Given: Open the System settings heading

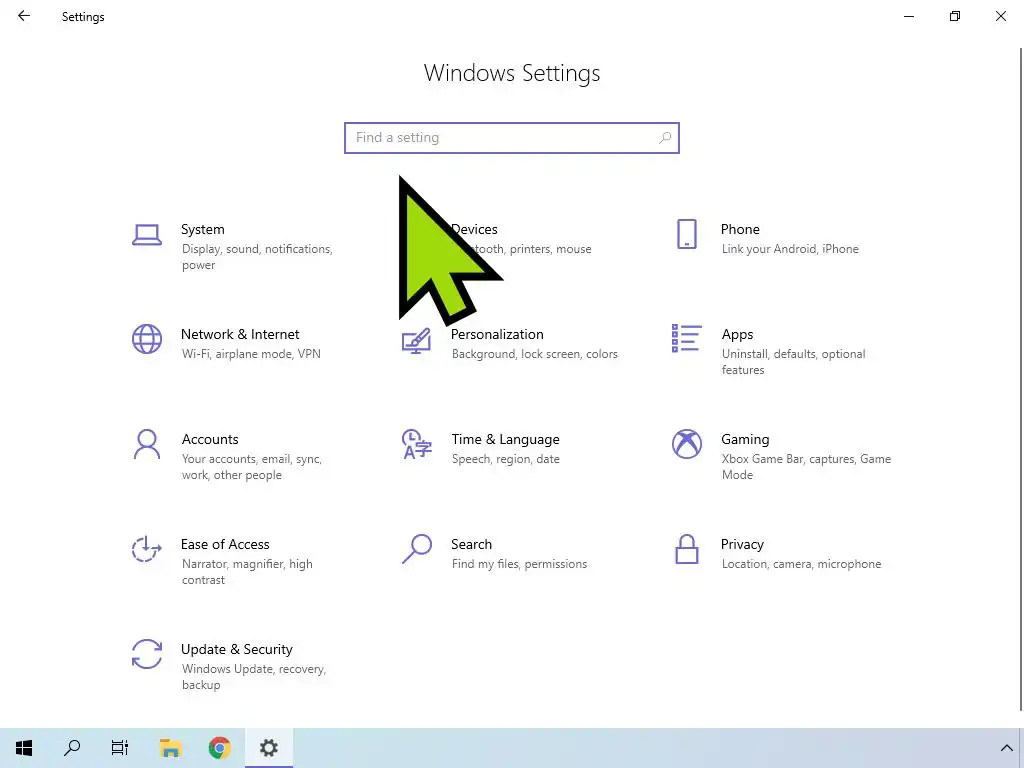Looking at the screenshot, I should [x=202, y=229].
